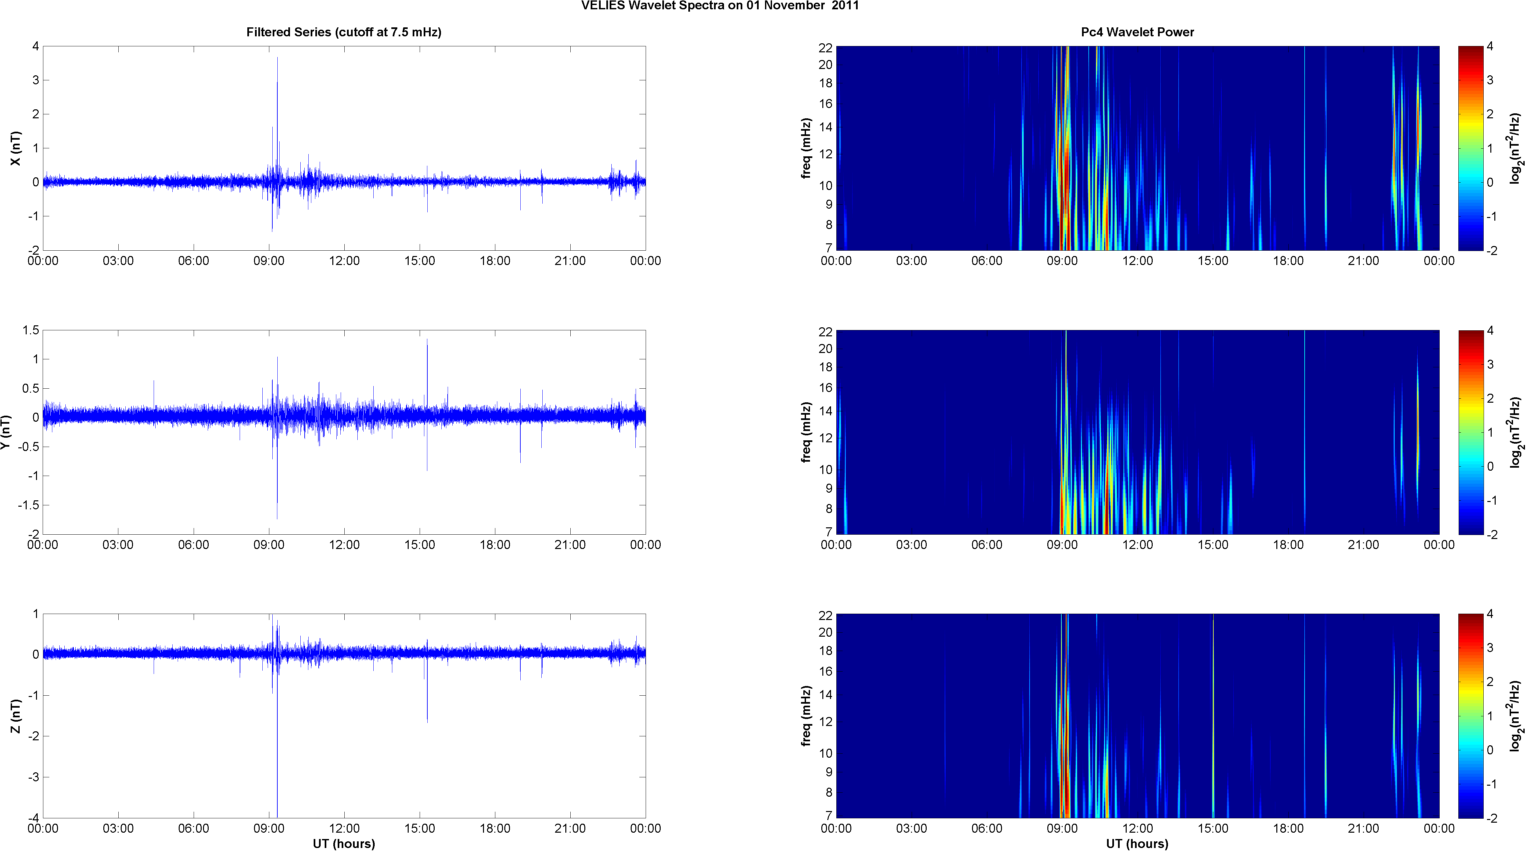This screenshot has height=851, width=1526.
Task: Click the VELIES Wavelet Spectra main title
Action: tap(720, 6)
